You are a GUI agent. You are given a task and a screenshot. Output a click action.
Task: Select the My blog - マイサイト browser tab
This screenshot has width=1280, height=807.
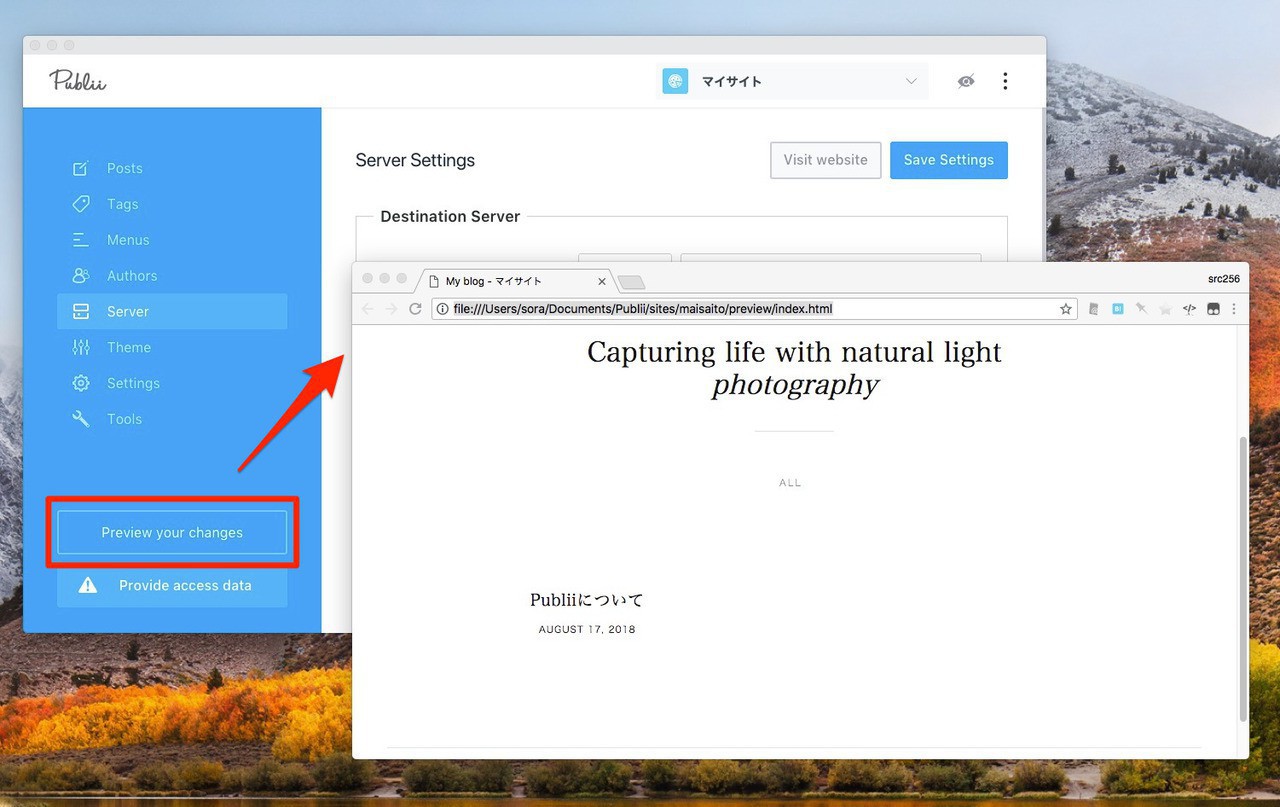pos(515,281)
